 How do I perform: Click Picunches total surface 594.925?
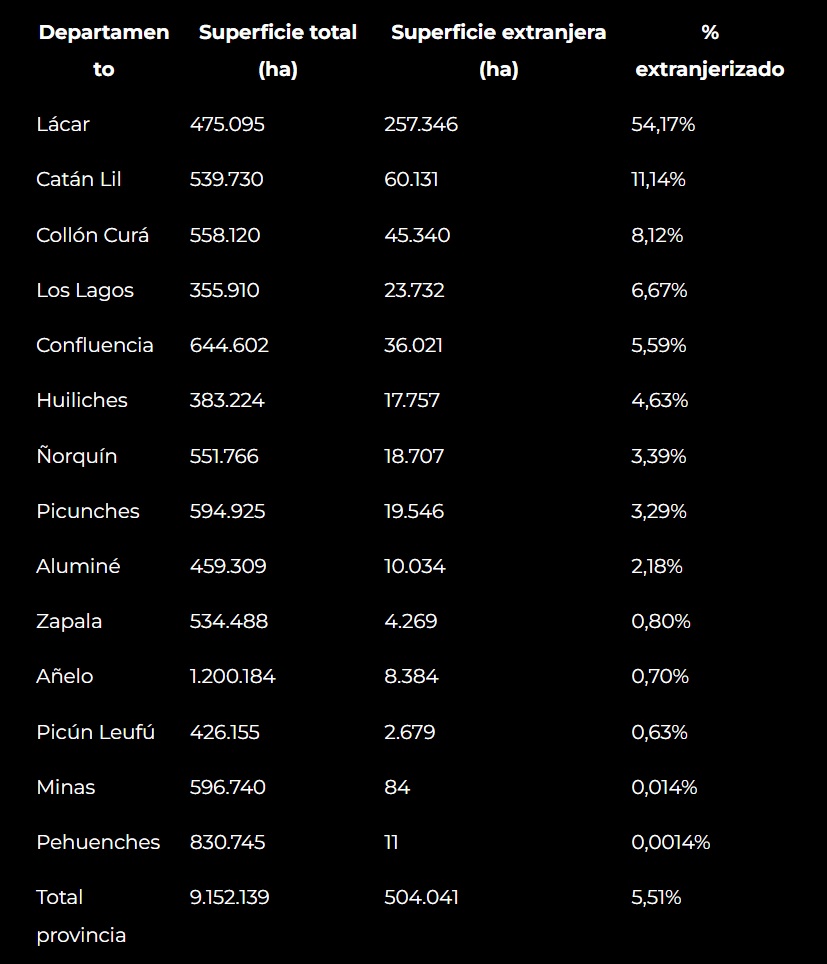pos(228,512)
